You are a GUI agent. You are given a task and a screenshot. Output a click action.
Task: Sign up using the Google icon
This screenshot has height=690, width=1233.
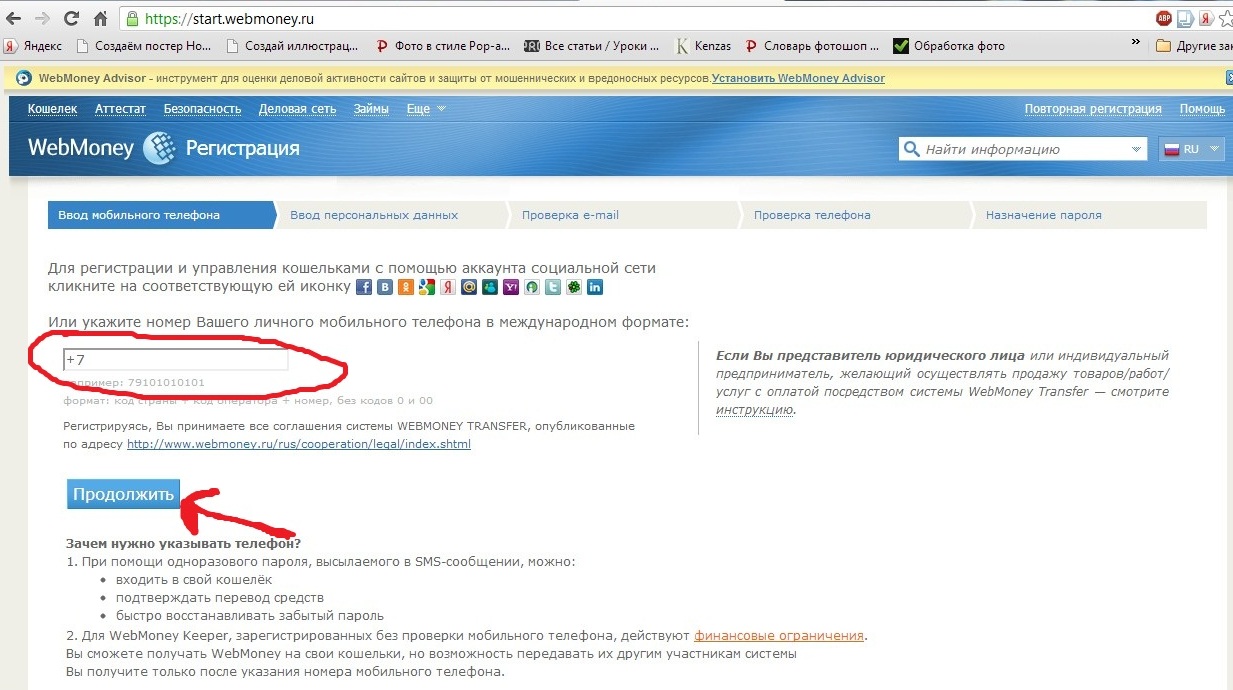click(x=427, y=287)
